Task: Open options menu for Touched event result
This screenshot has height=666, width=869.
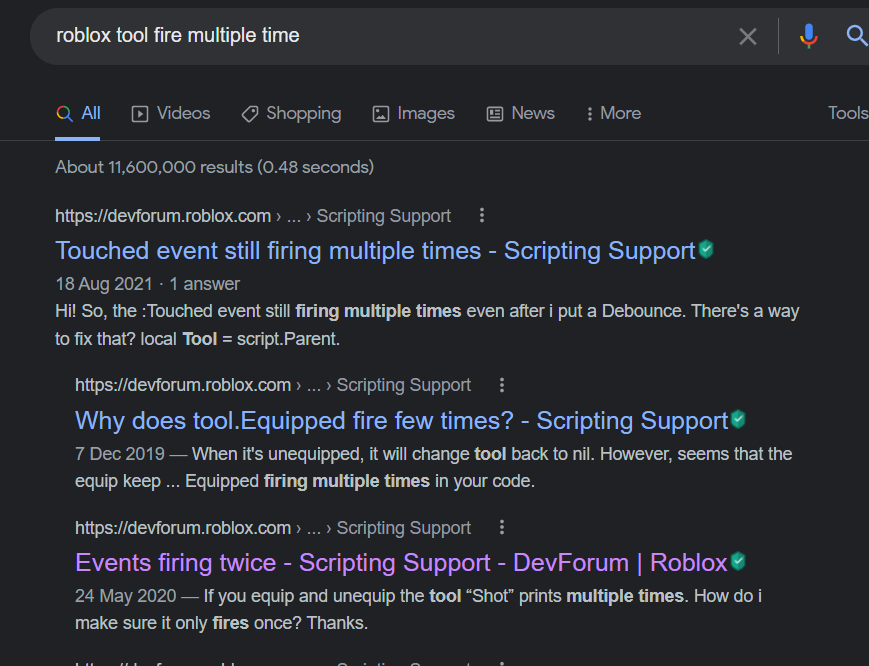Action: coord(481,215)
